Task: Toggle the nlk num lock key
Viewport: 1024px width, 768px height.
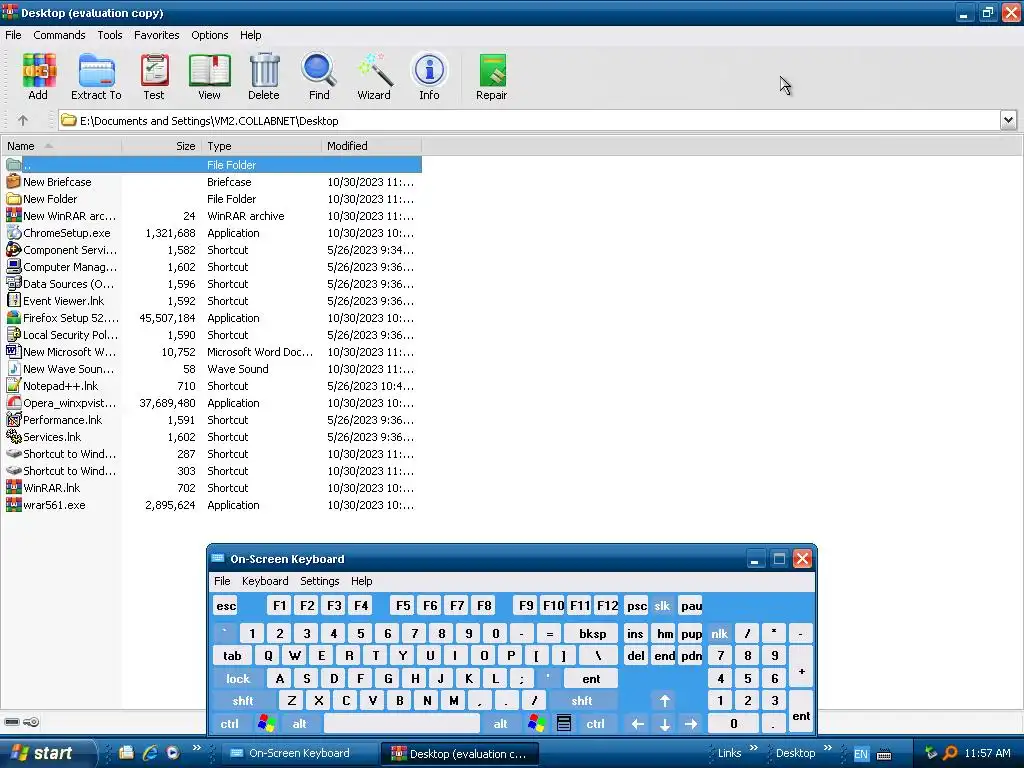Action: coord(720,633)
